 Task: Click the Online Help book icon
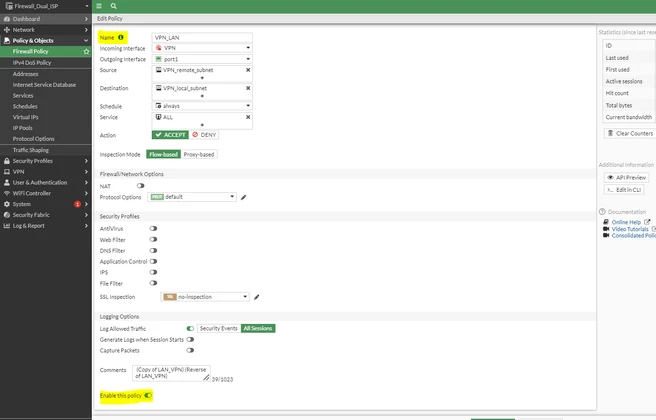click(606, 222)
